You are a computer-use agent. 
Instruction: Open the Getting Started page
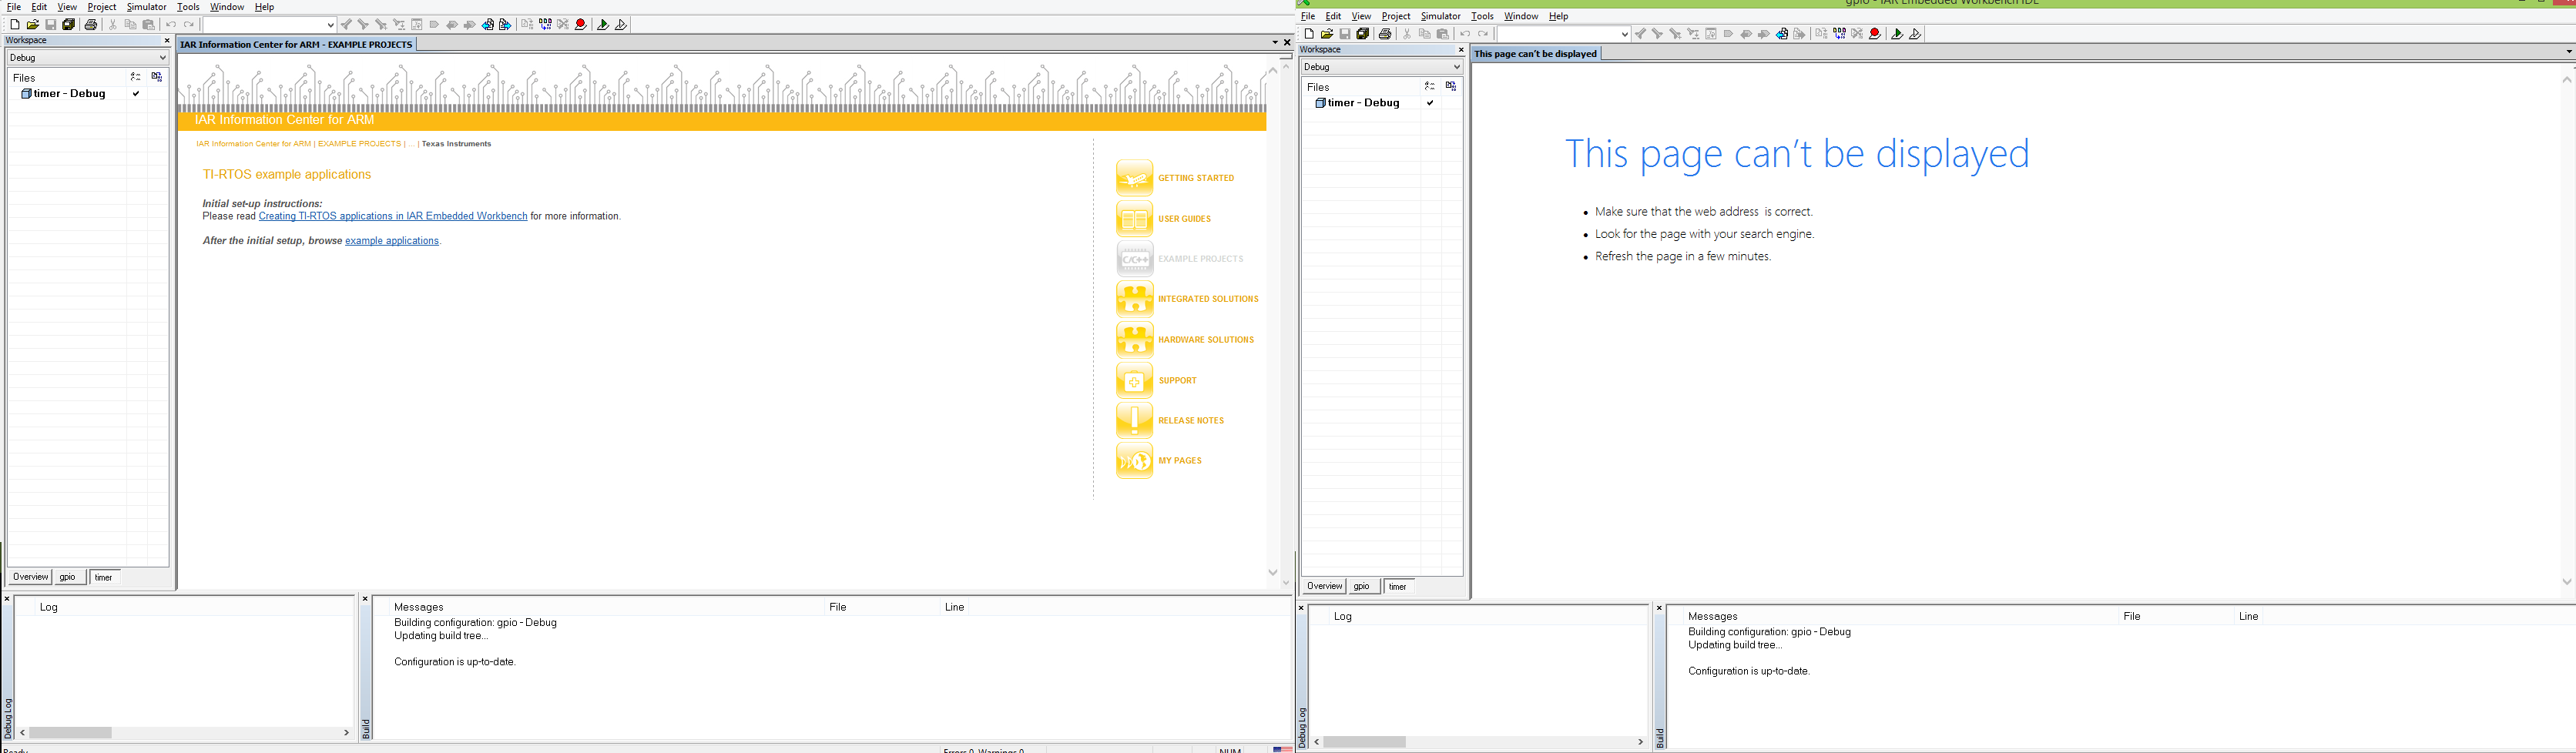coord(1176,178)
